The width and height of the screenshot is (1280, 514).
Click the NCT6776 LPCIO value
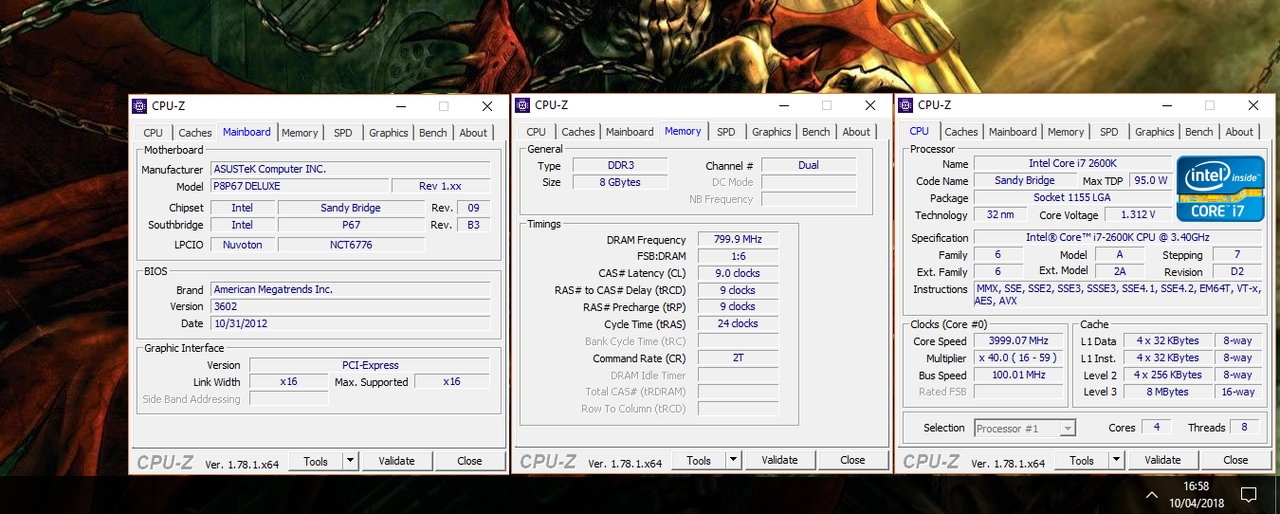[351, 244]
